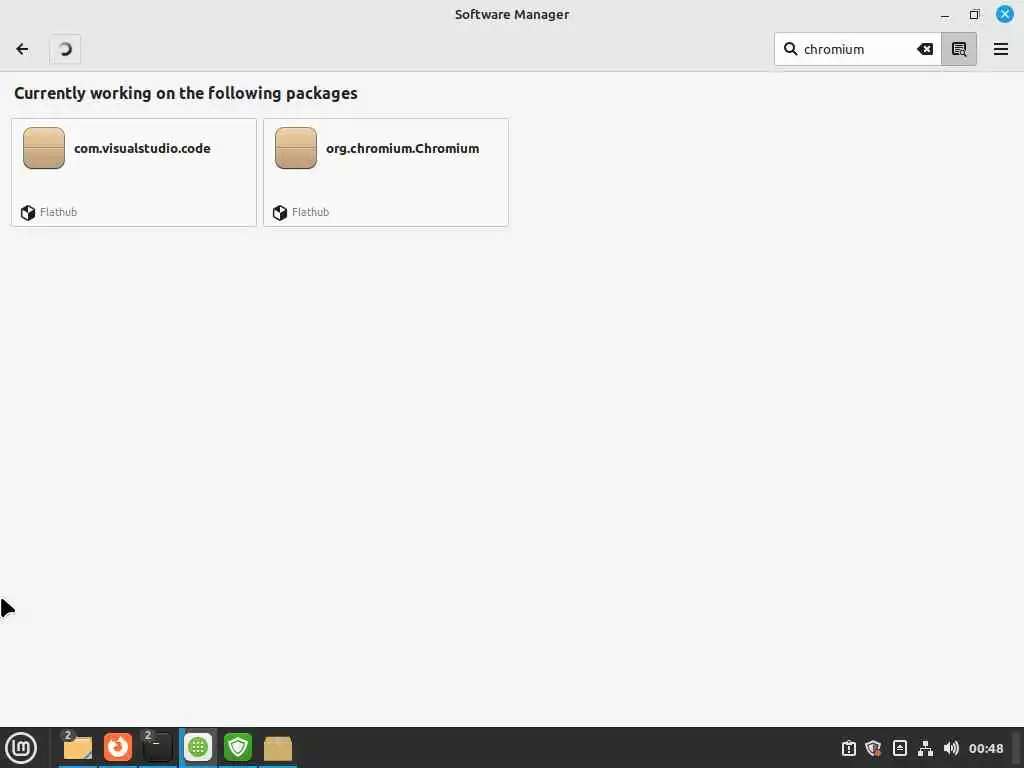Open the volume control tray icon

(951, 748)
